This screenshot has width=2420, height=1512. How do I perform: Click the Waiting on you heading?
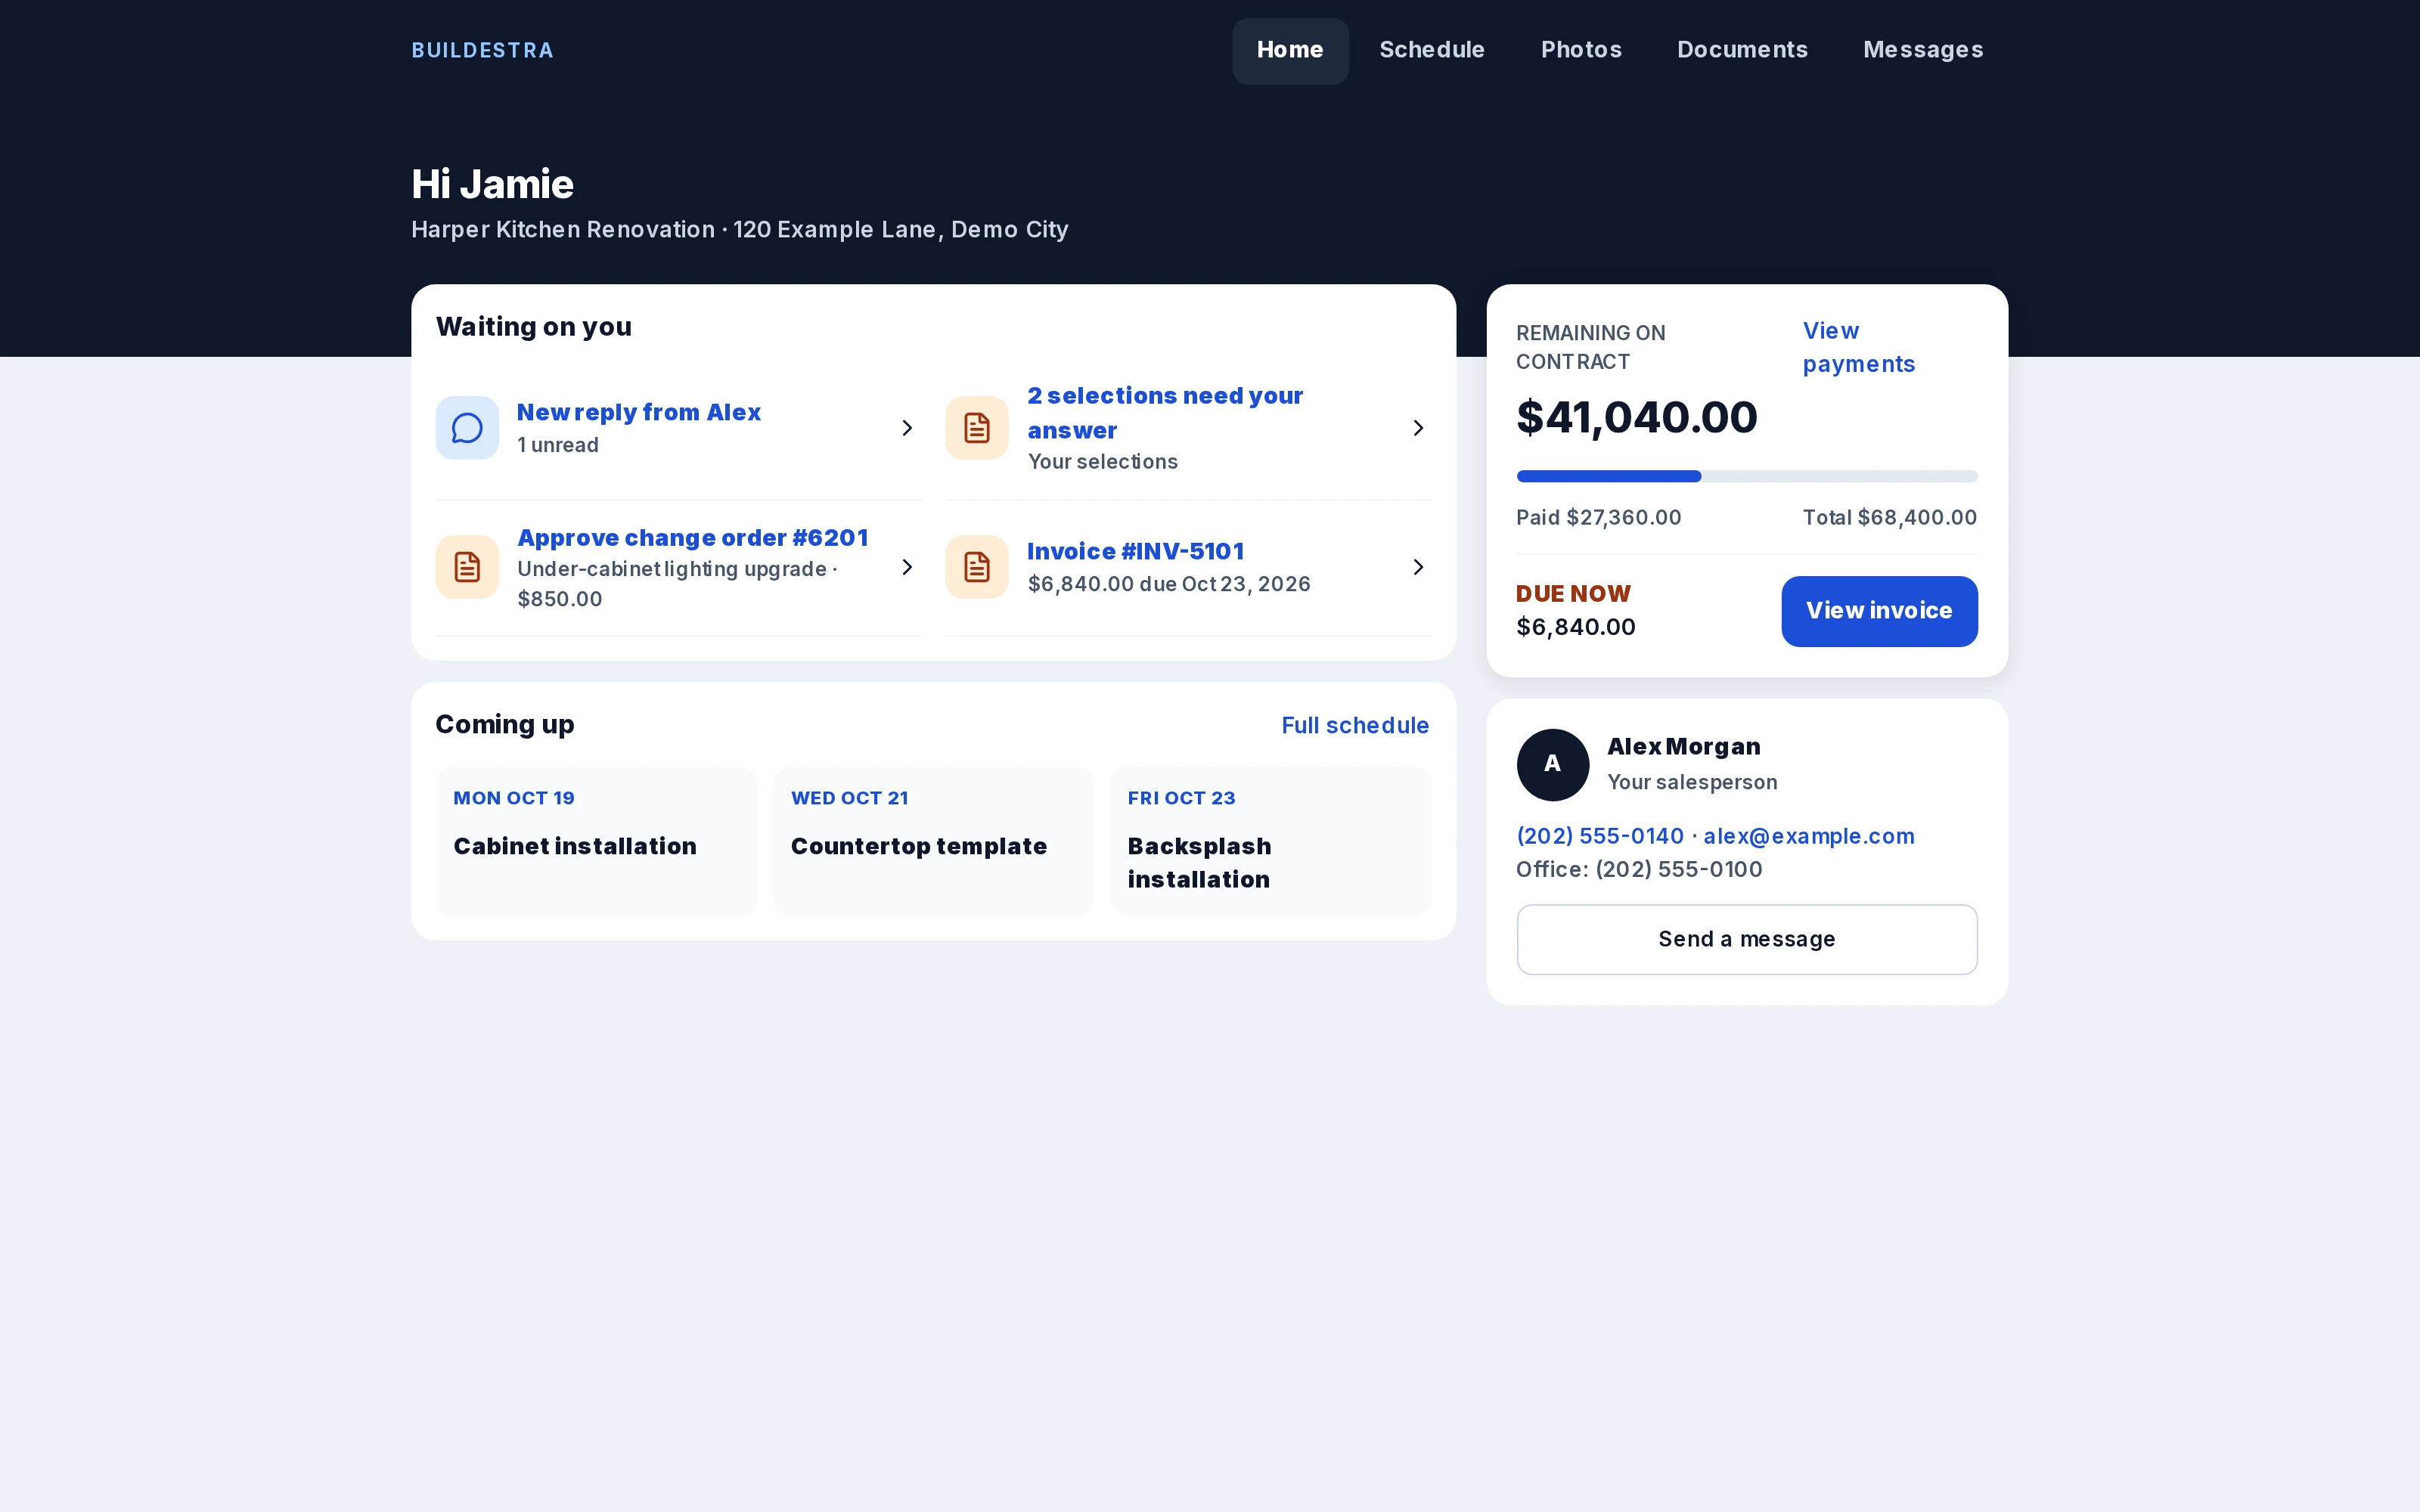(x=534, y=327)
